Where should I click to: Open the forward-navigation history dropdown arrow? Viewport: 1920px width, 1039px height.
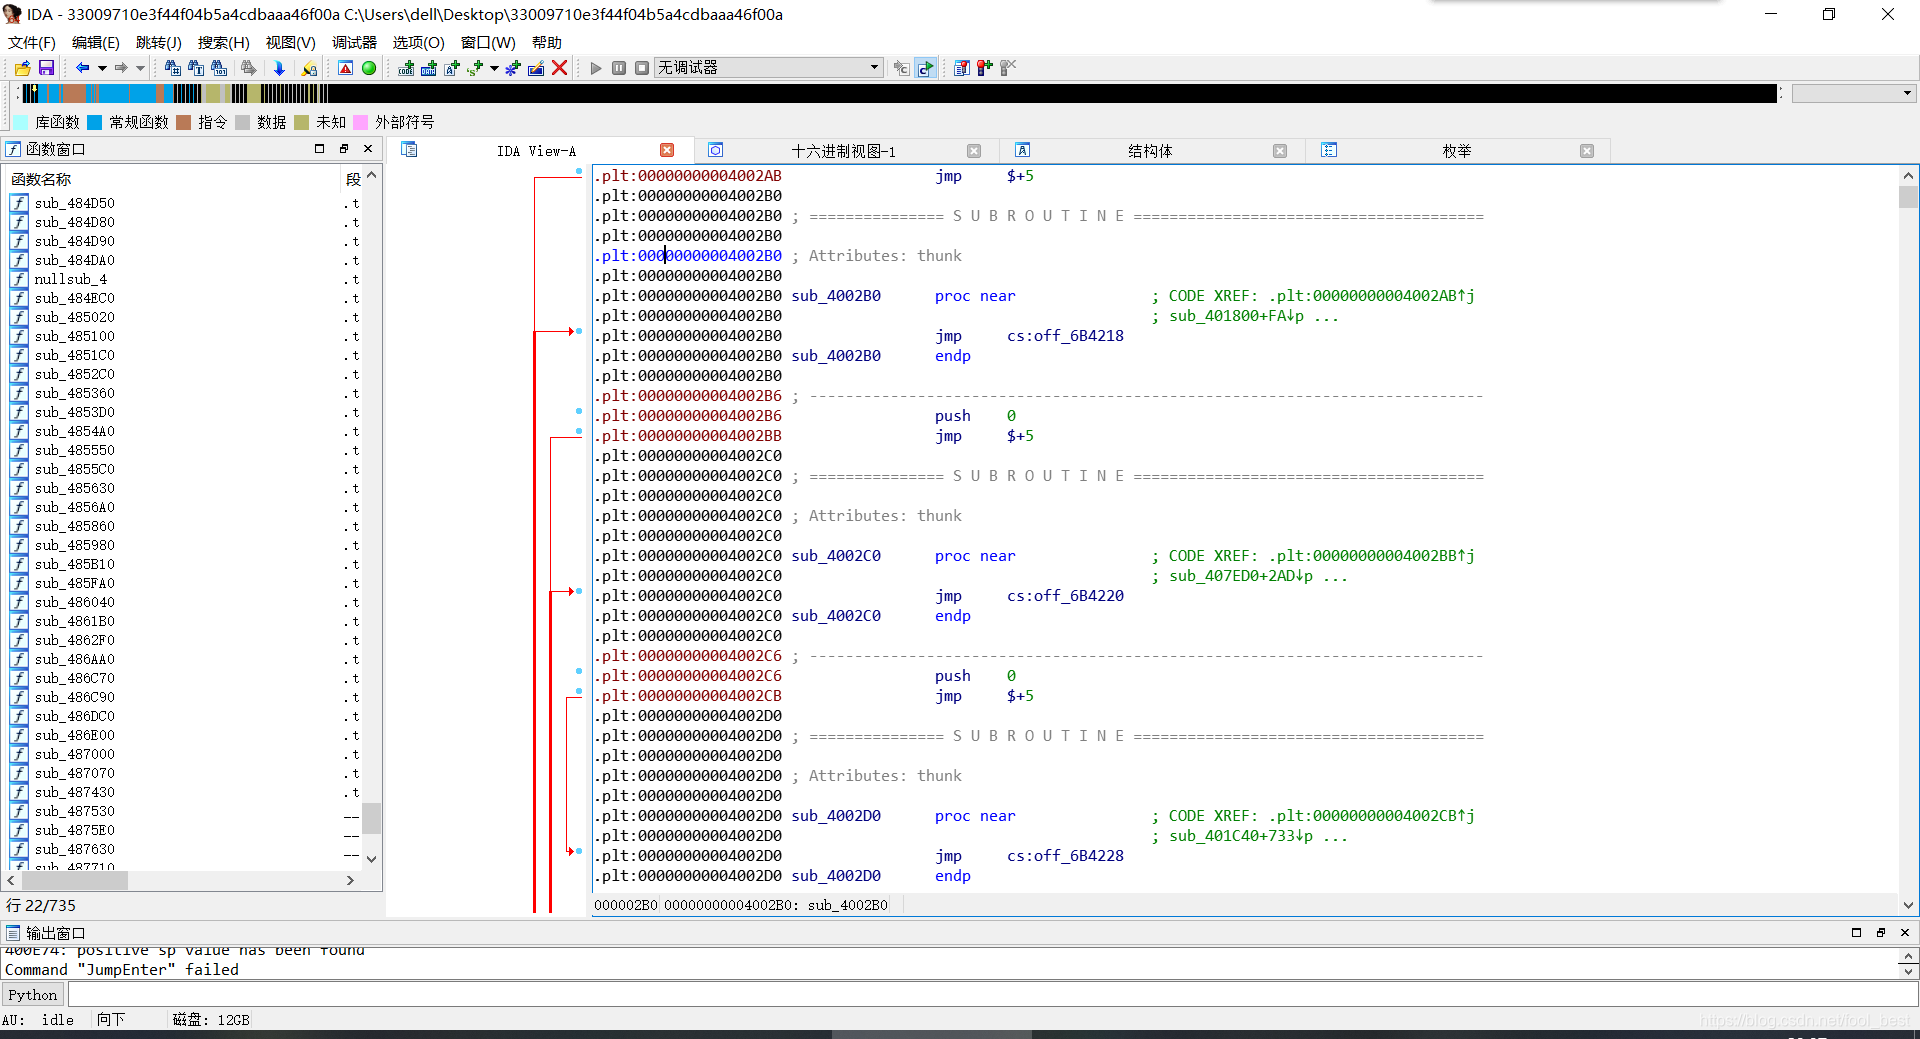click(141, 68)
